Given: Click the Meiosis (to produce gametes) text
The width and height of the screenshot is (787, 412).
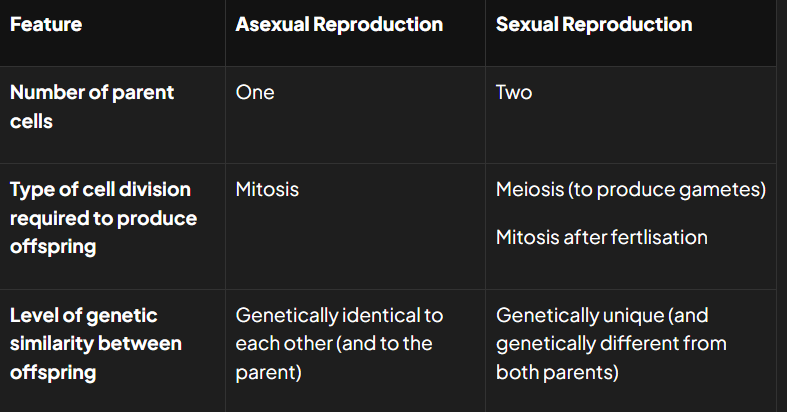Looking at the screenshot, I should (x=631, y=190).
